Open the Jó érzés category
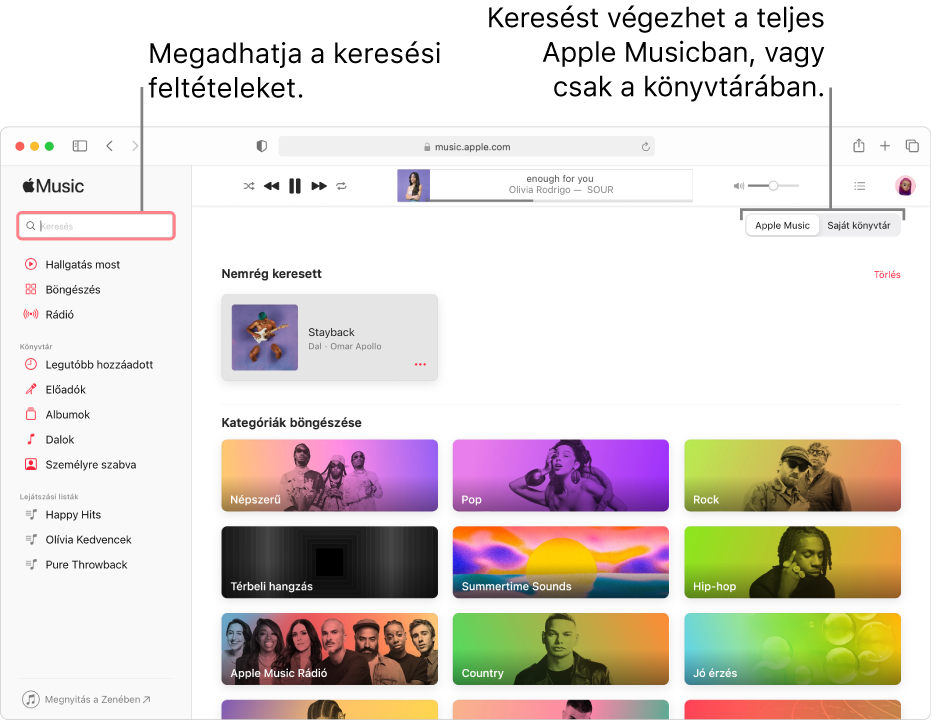The width and height of the screenshot is (931, 721). (792, 649)
